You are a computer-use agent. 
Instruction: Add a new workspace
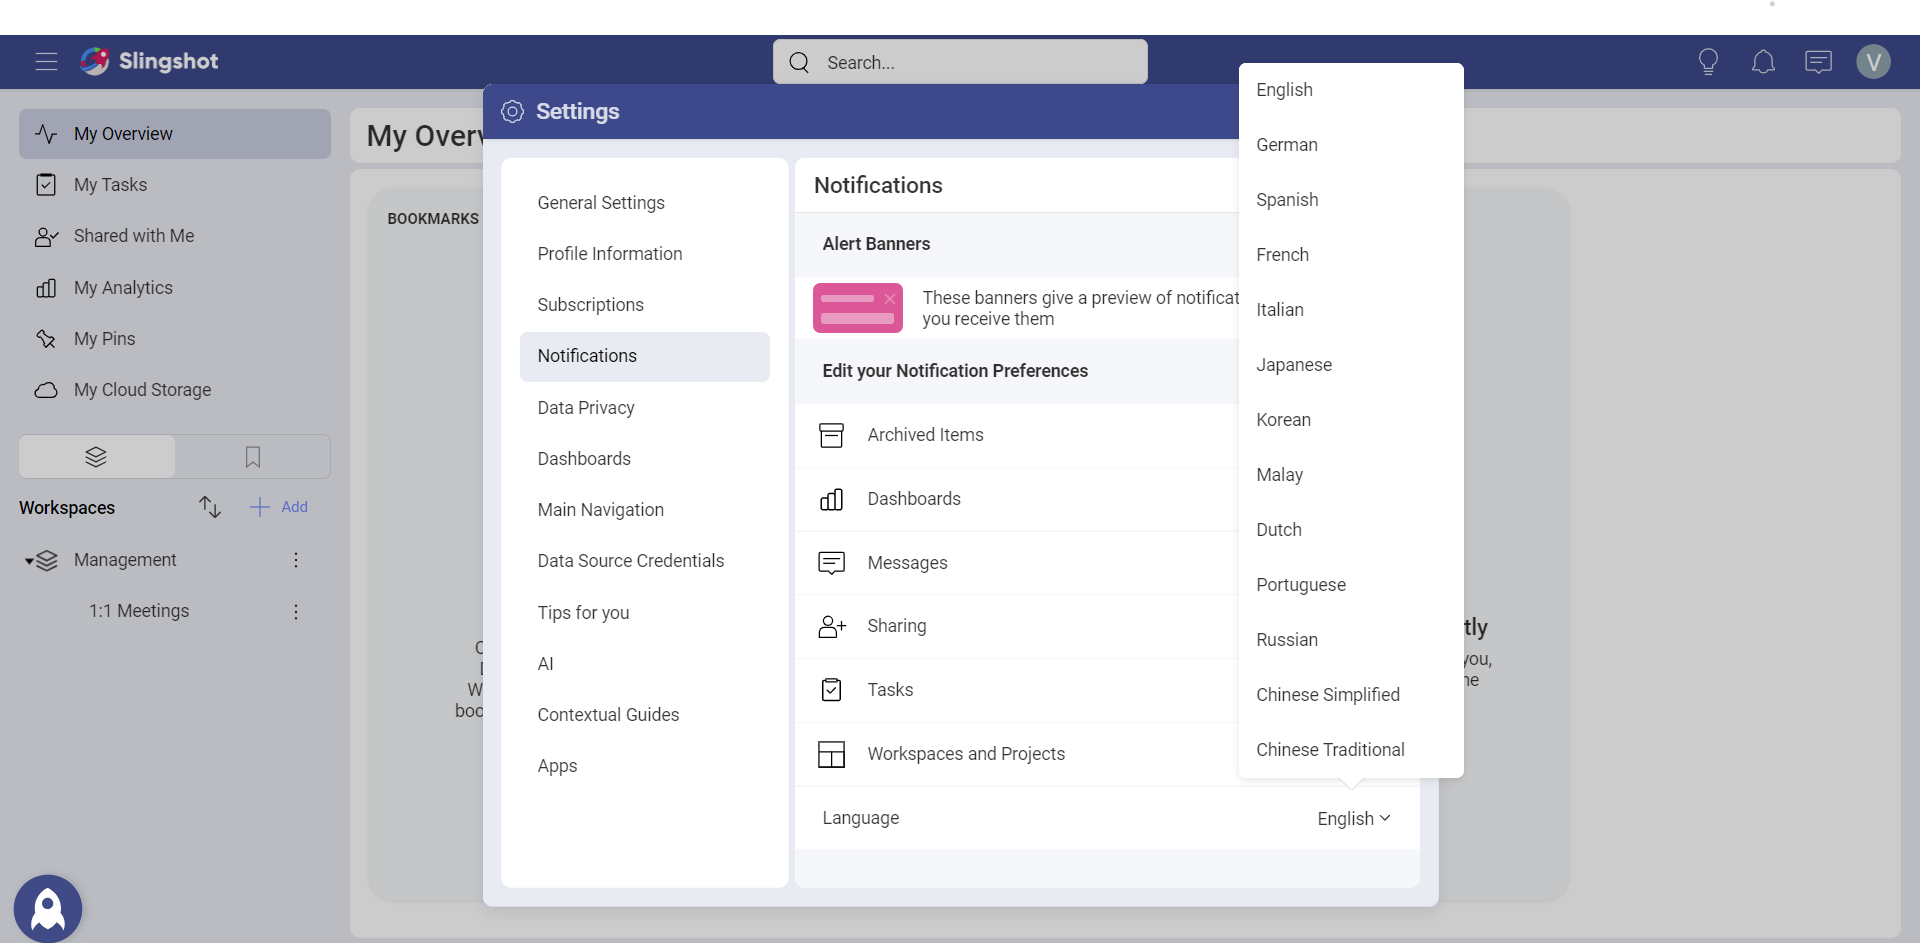click(279, 507)
